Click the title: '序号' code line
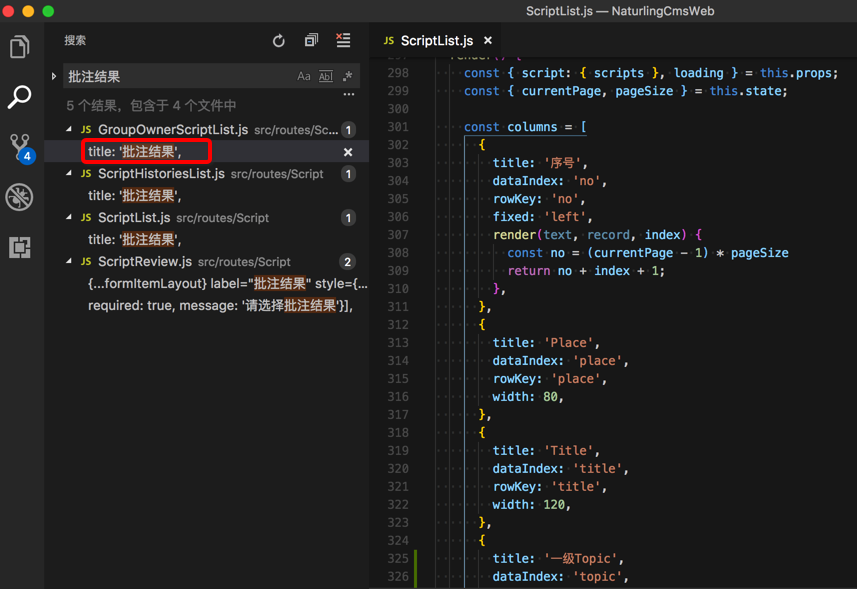The height and width of the screenshot is (589, 857). (x=540, y=163)
